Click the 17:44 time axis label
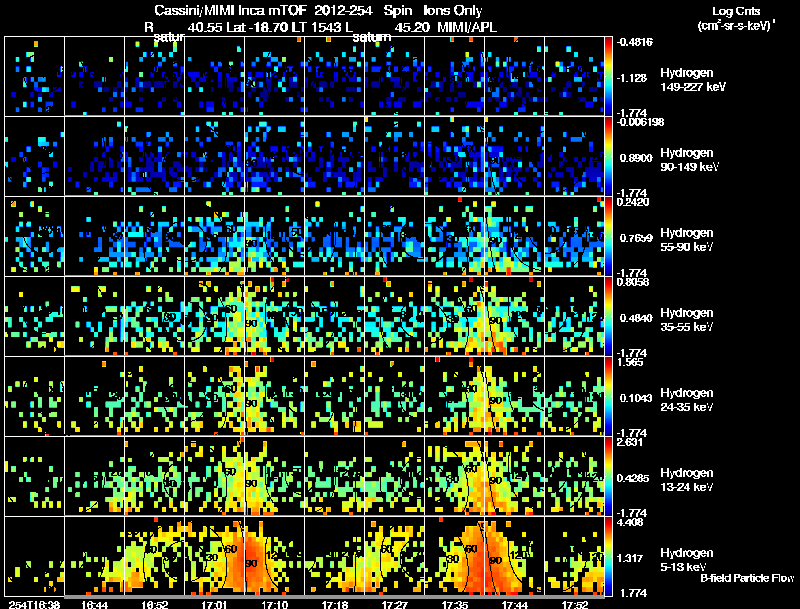The width and height of the screenshot is (800, 609). pyautogui.click(x=515, y=604)
